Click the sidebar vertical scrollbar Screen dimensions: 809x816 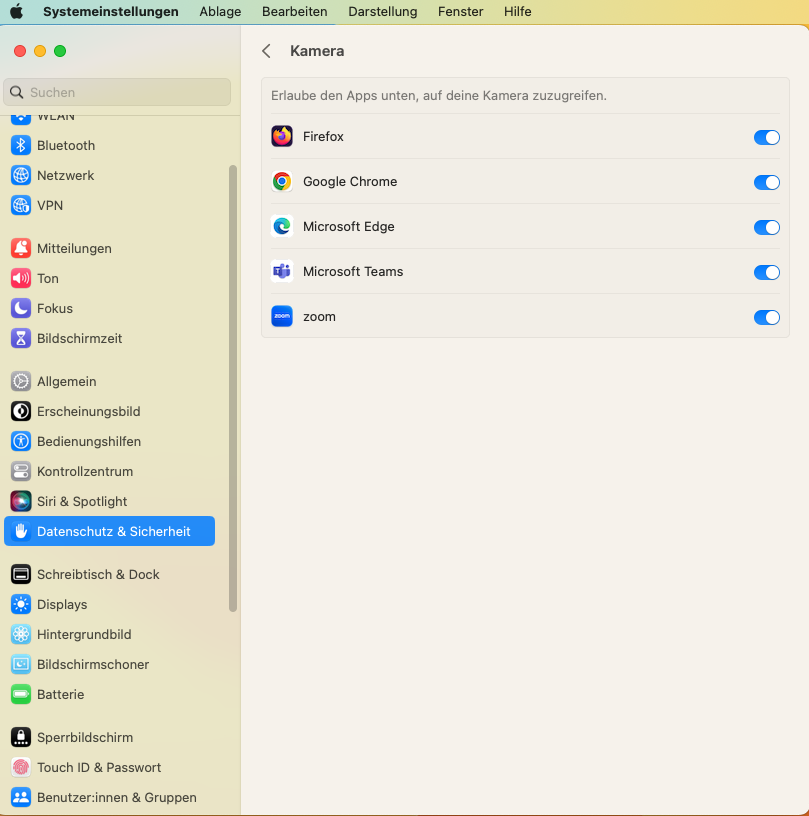coord(233,388)
